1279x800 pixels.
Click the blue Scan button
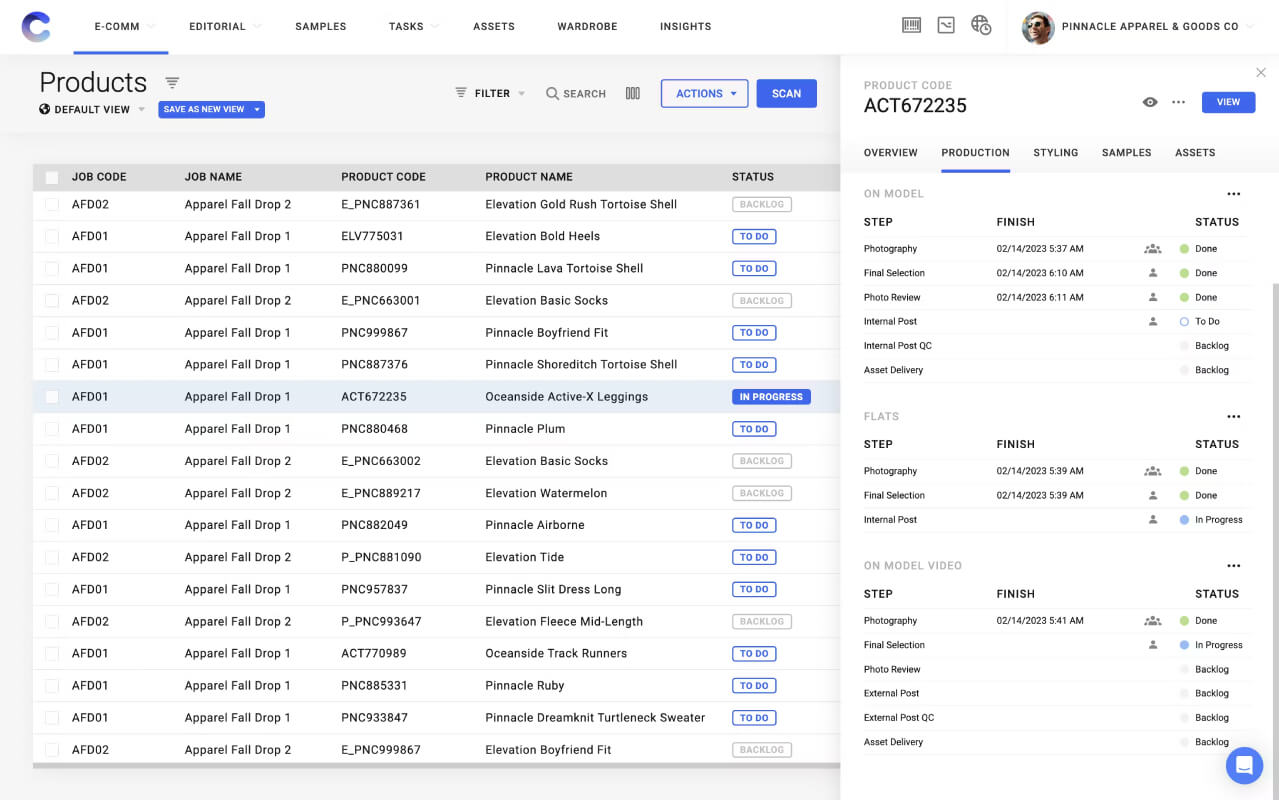[786, 94]
